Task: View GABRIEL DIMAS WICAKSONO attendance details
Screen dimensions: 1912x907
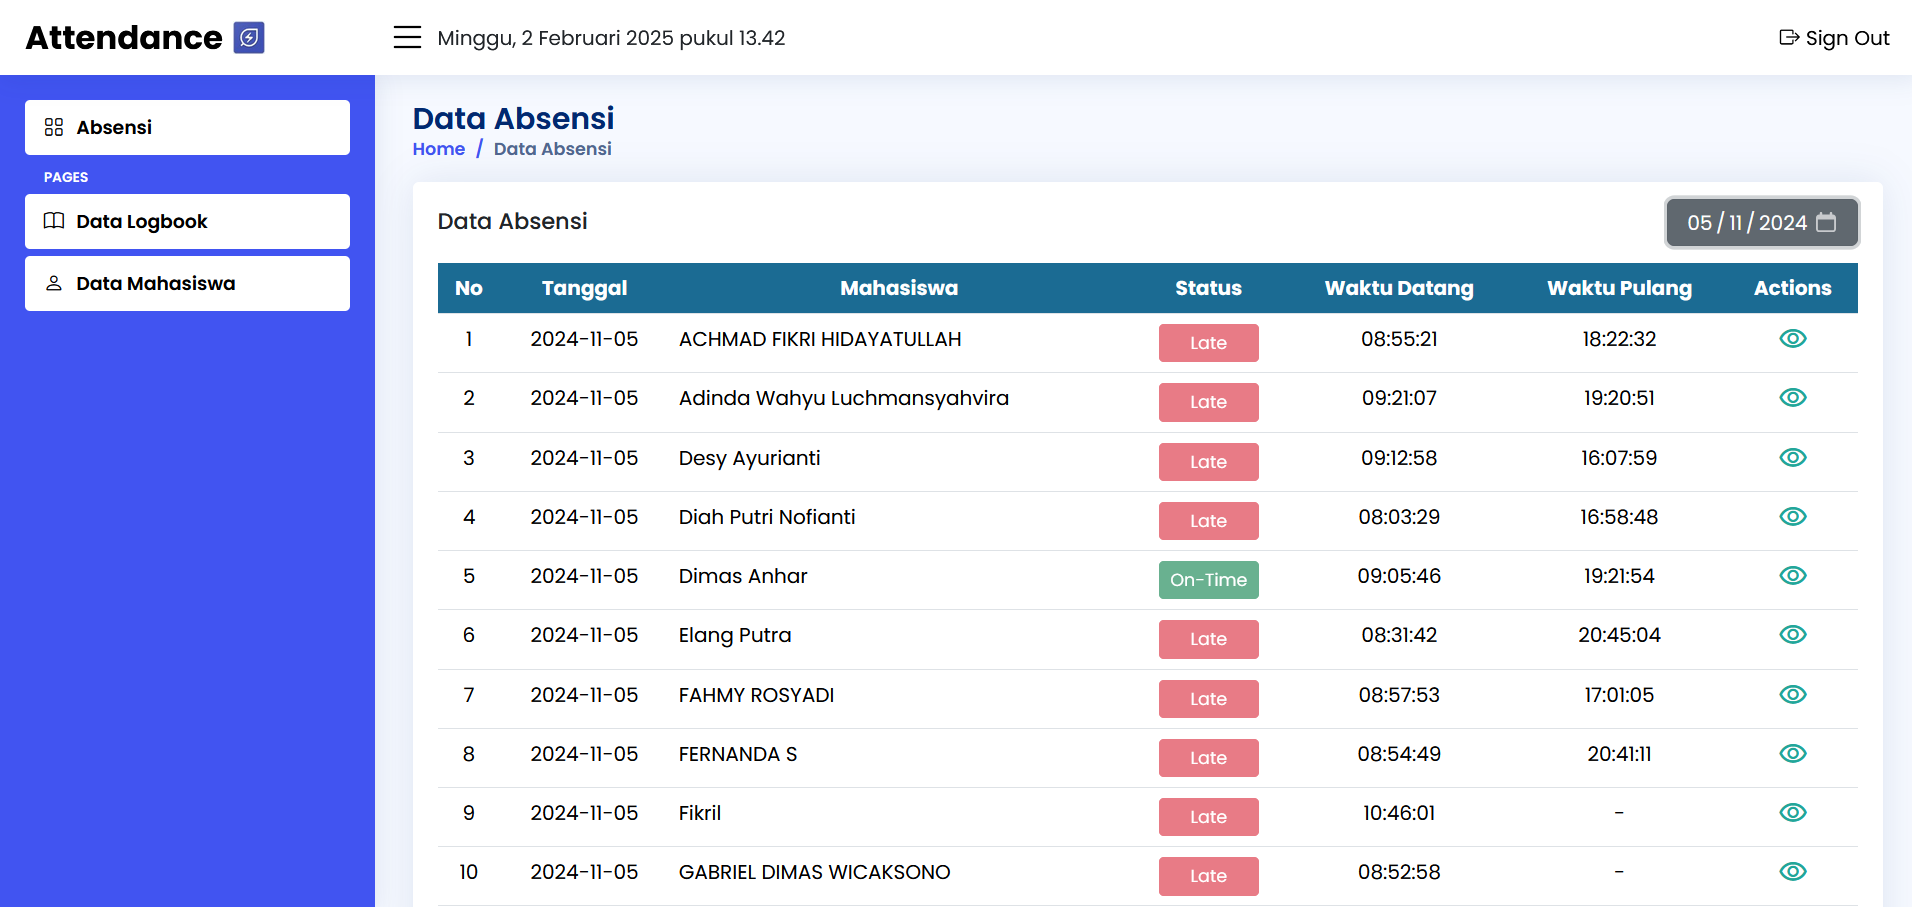Action: coord(1792,872)
